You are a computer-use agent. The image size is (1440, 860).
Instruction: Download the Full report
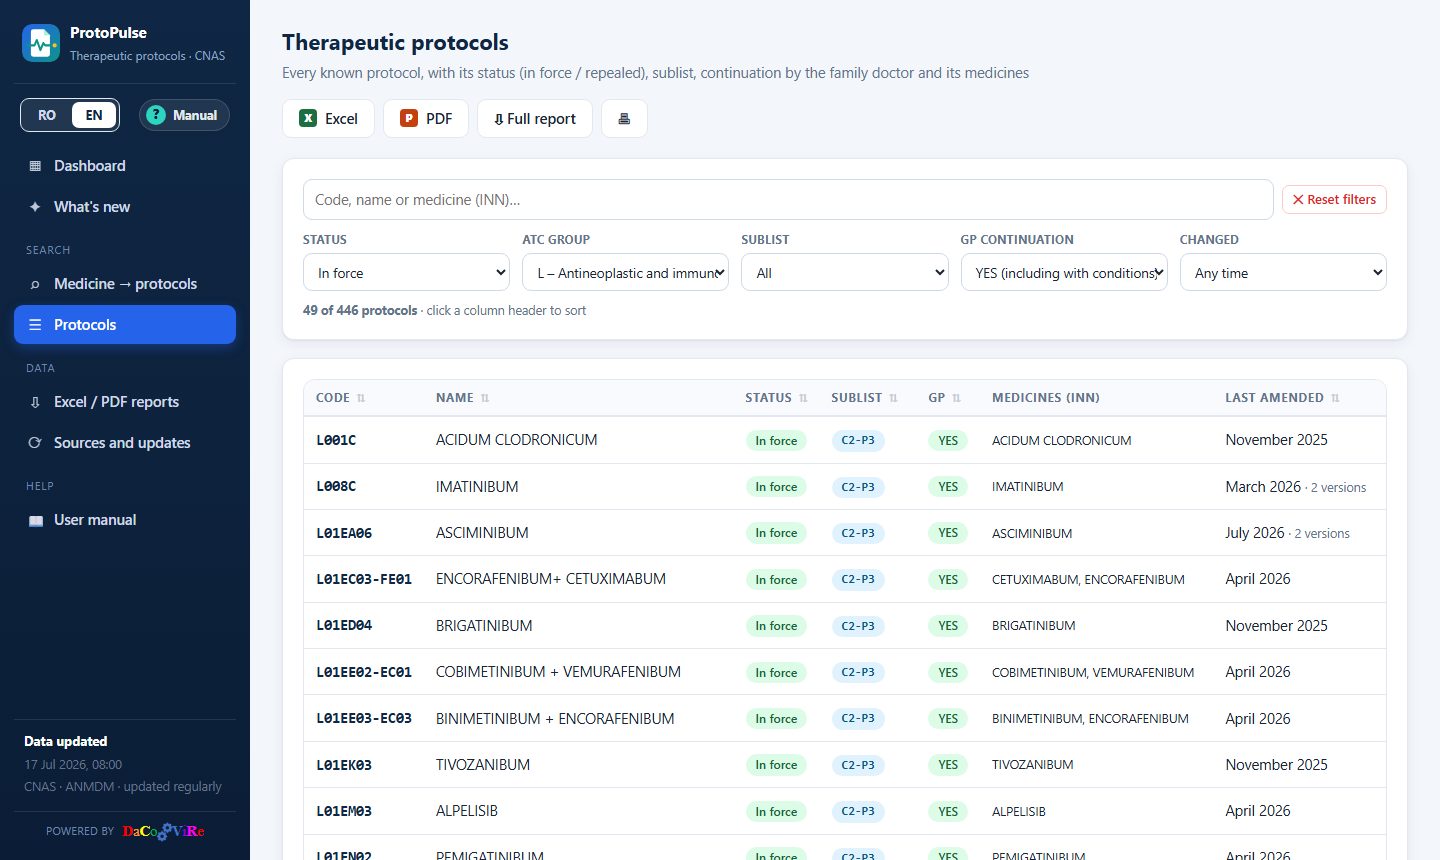535,118
